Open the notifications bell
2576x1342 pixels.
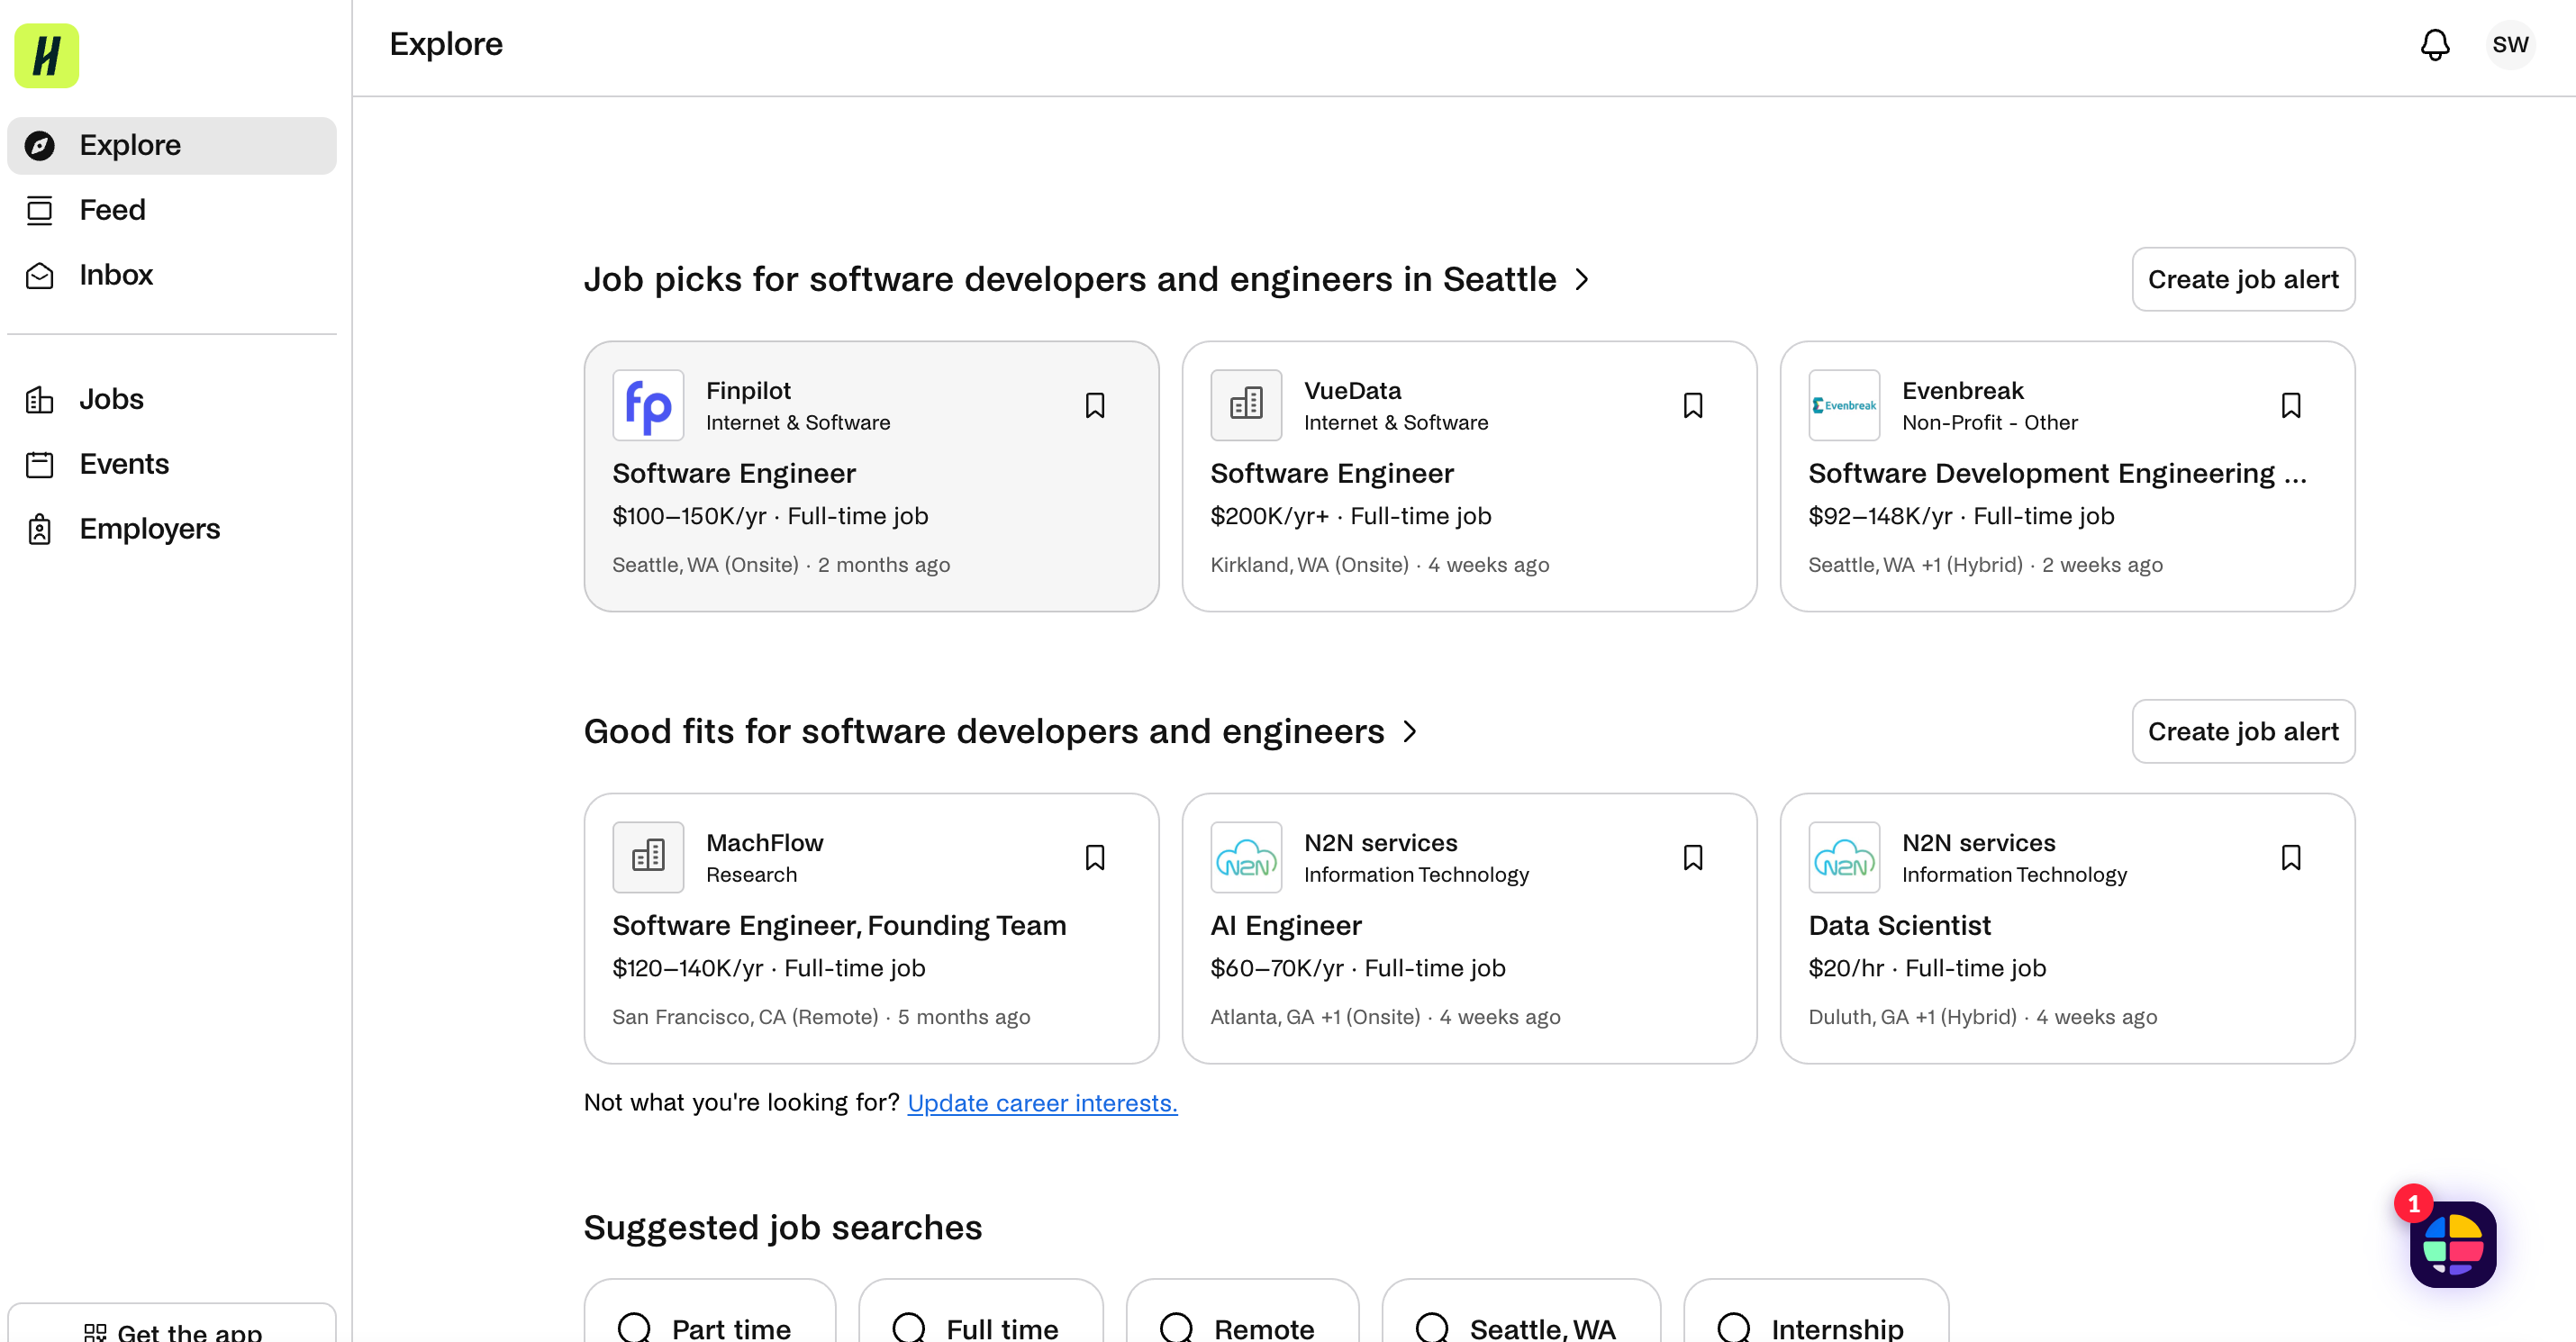pos(2434,45)
